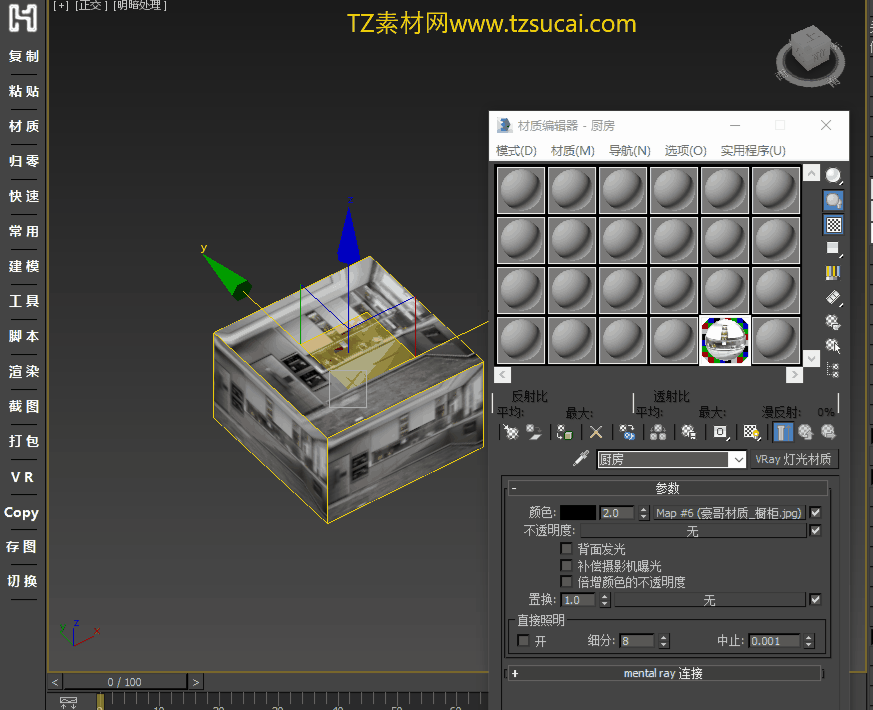873x710 pixels.
Task: Click 材质 in left sidebar
Action: click(23, 126)
